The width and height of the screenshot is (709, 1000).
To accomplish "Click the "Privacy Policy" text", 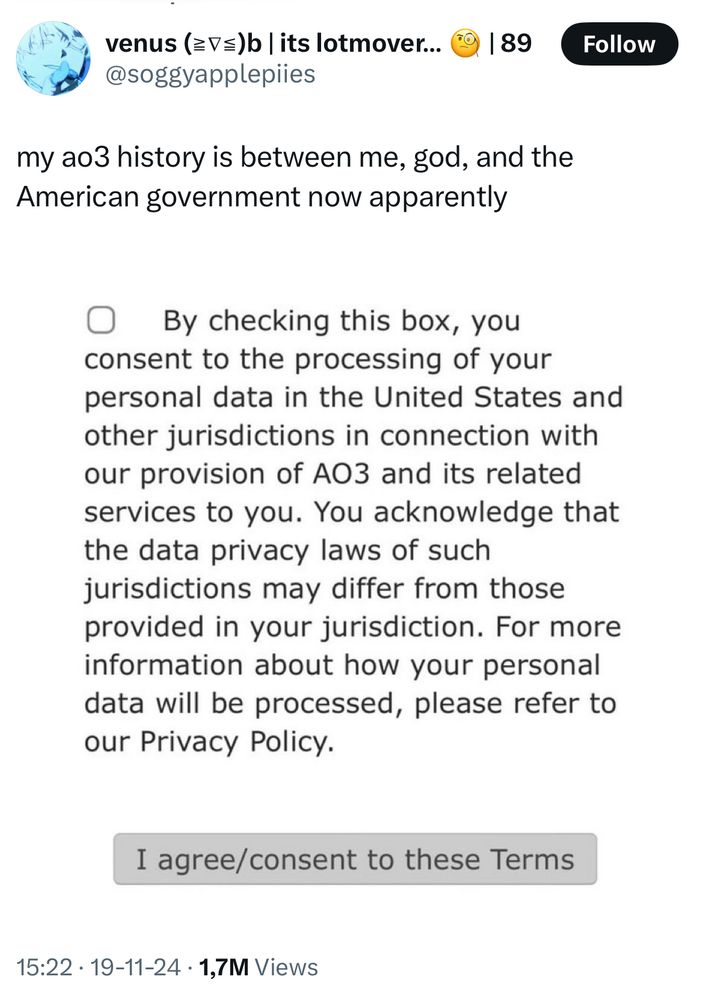I will (x=232, y=742).
